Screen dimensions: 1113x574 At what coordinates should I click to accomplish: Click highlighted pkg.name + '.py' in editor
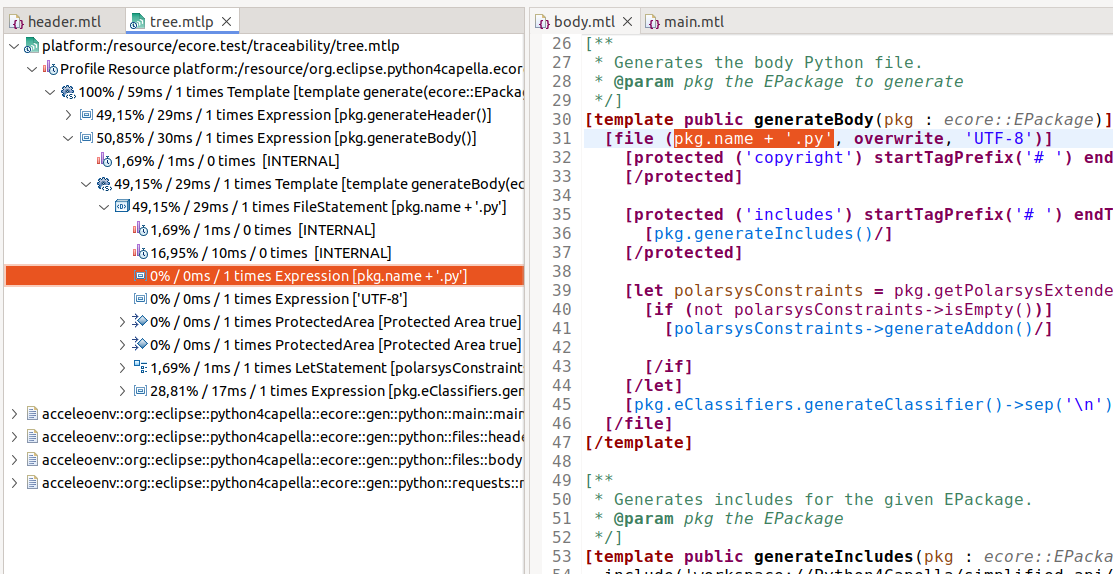(x=754, y=138)
